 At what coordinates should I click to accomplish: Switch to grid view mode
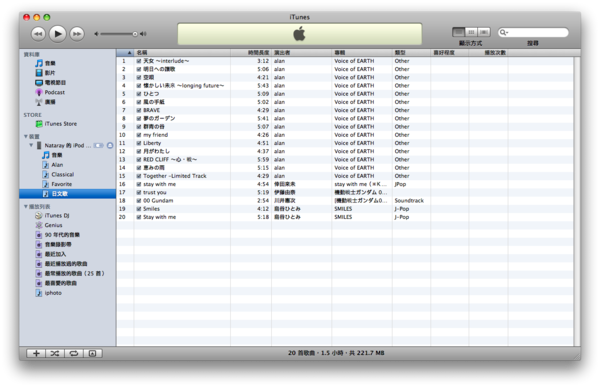tap(471, 32)
